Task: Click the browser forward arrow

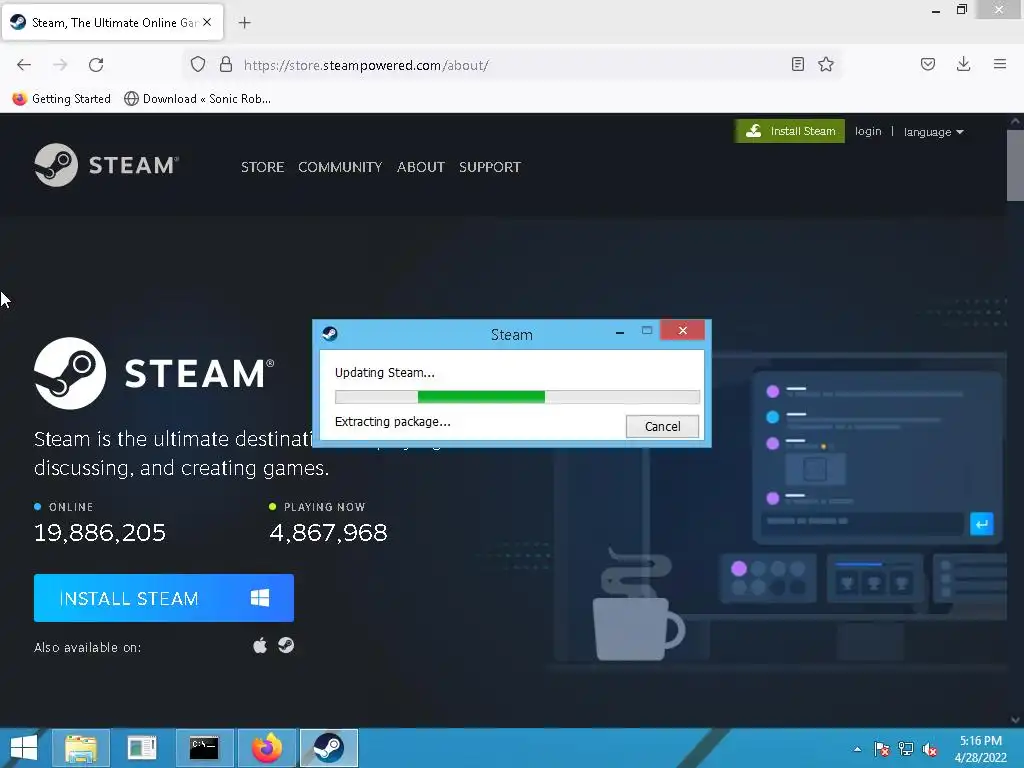Action: tap(60, 65)
